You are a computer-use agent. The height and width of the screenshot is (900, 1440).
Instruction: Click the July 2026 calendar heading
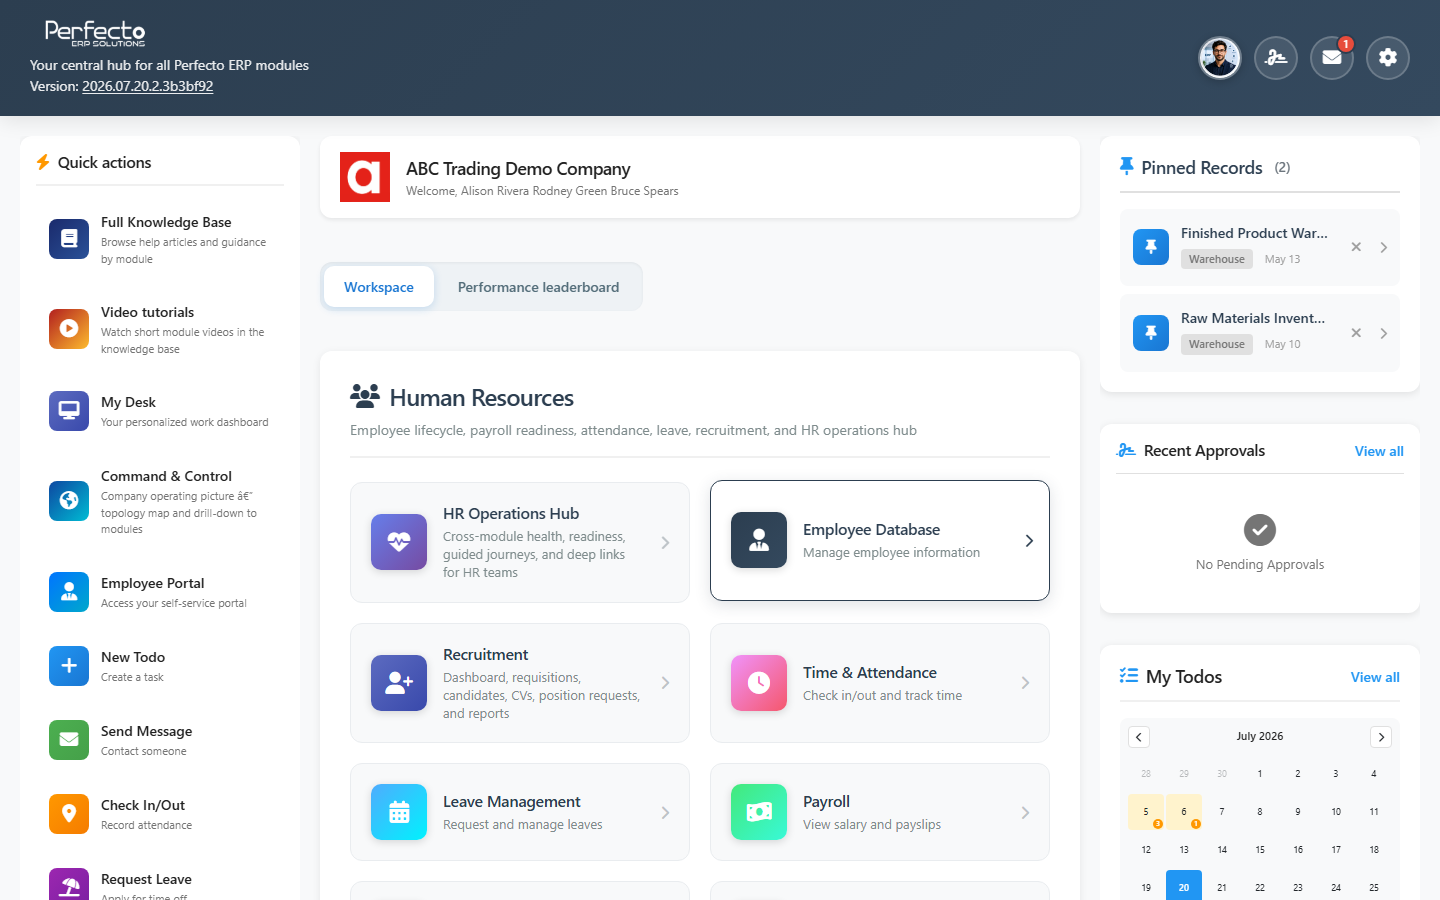pyautogui.click(x=1260, y=736)
